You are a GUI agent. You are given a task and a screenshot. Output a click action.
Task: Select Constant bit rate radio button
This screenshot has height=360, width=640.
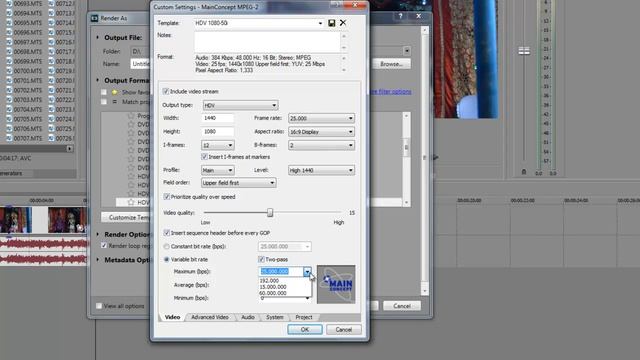tap(167, 247)
